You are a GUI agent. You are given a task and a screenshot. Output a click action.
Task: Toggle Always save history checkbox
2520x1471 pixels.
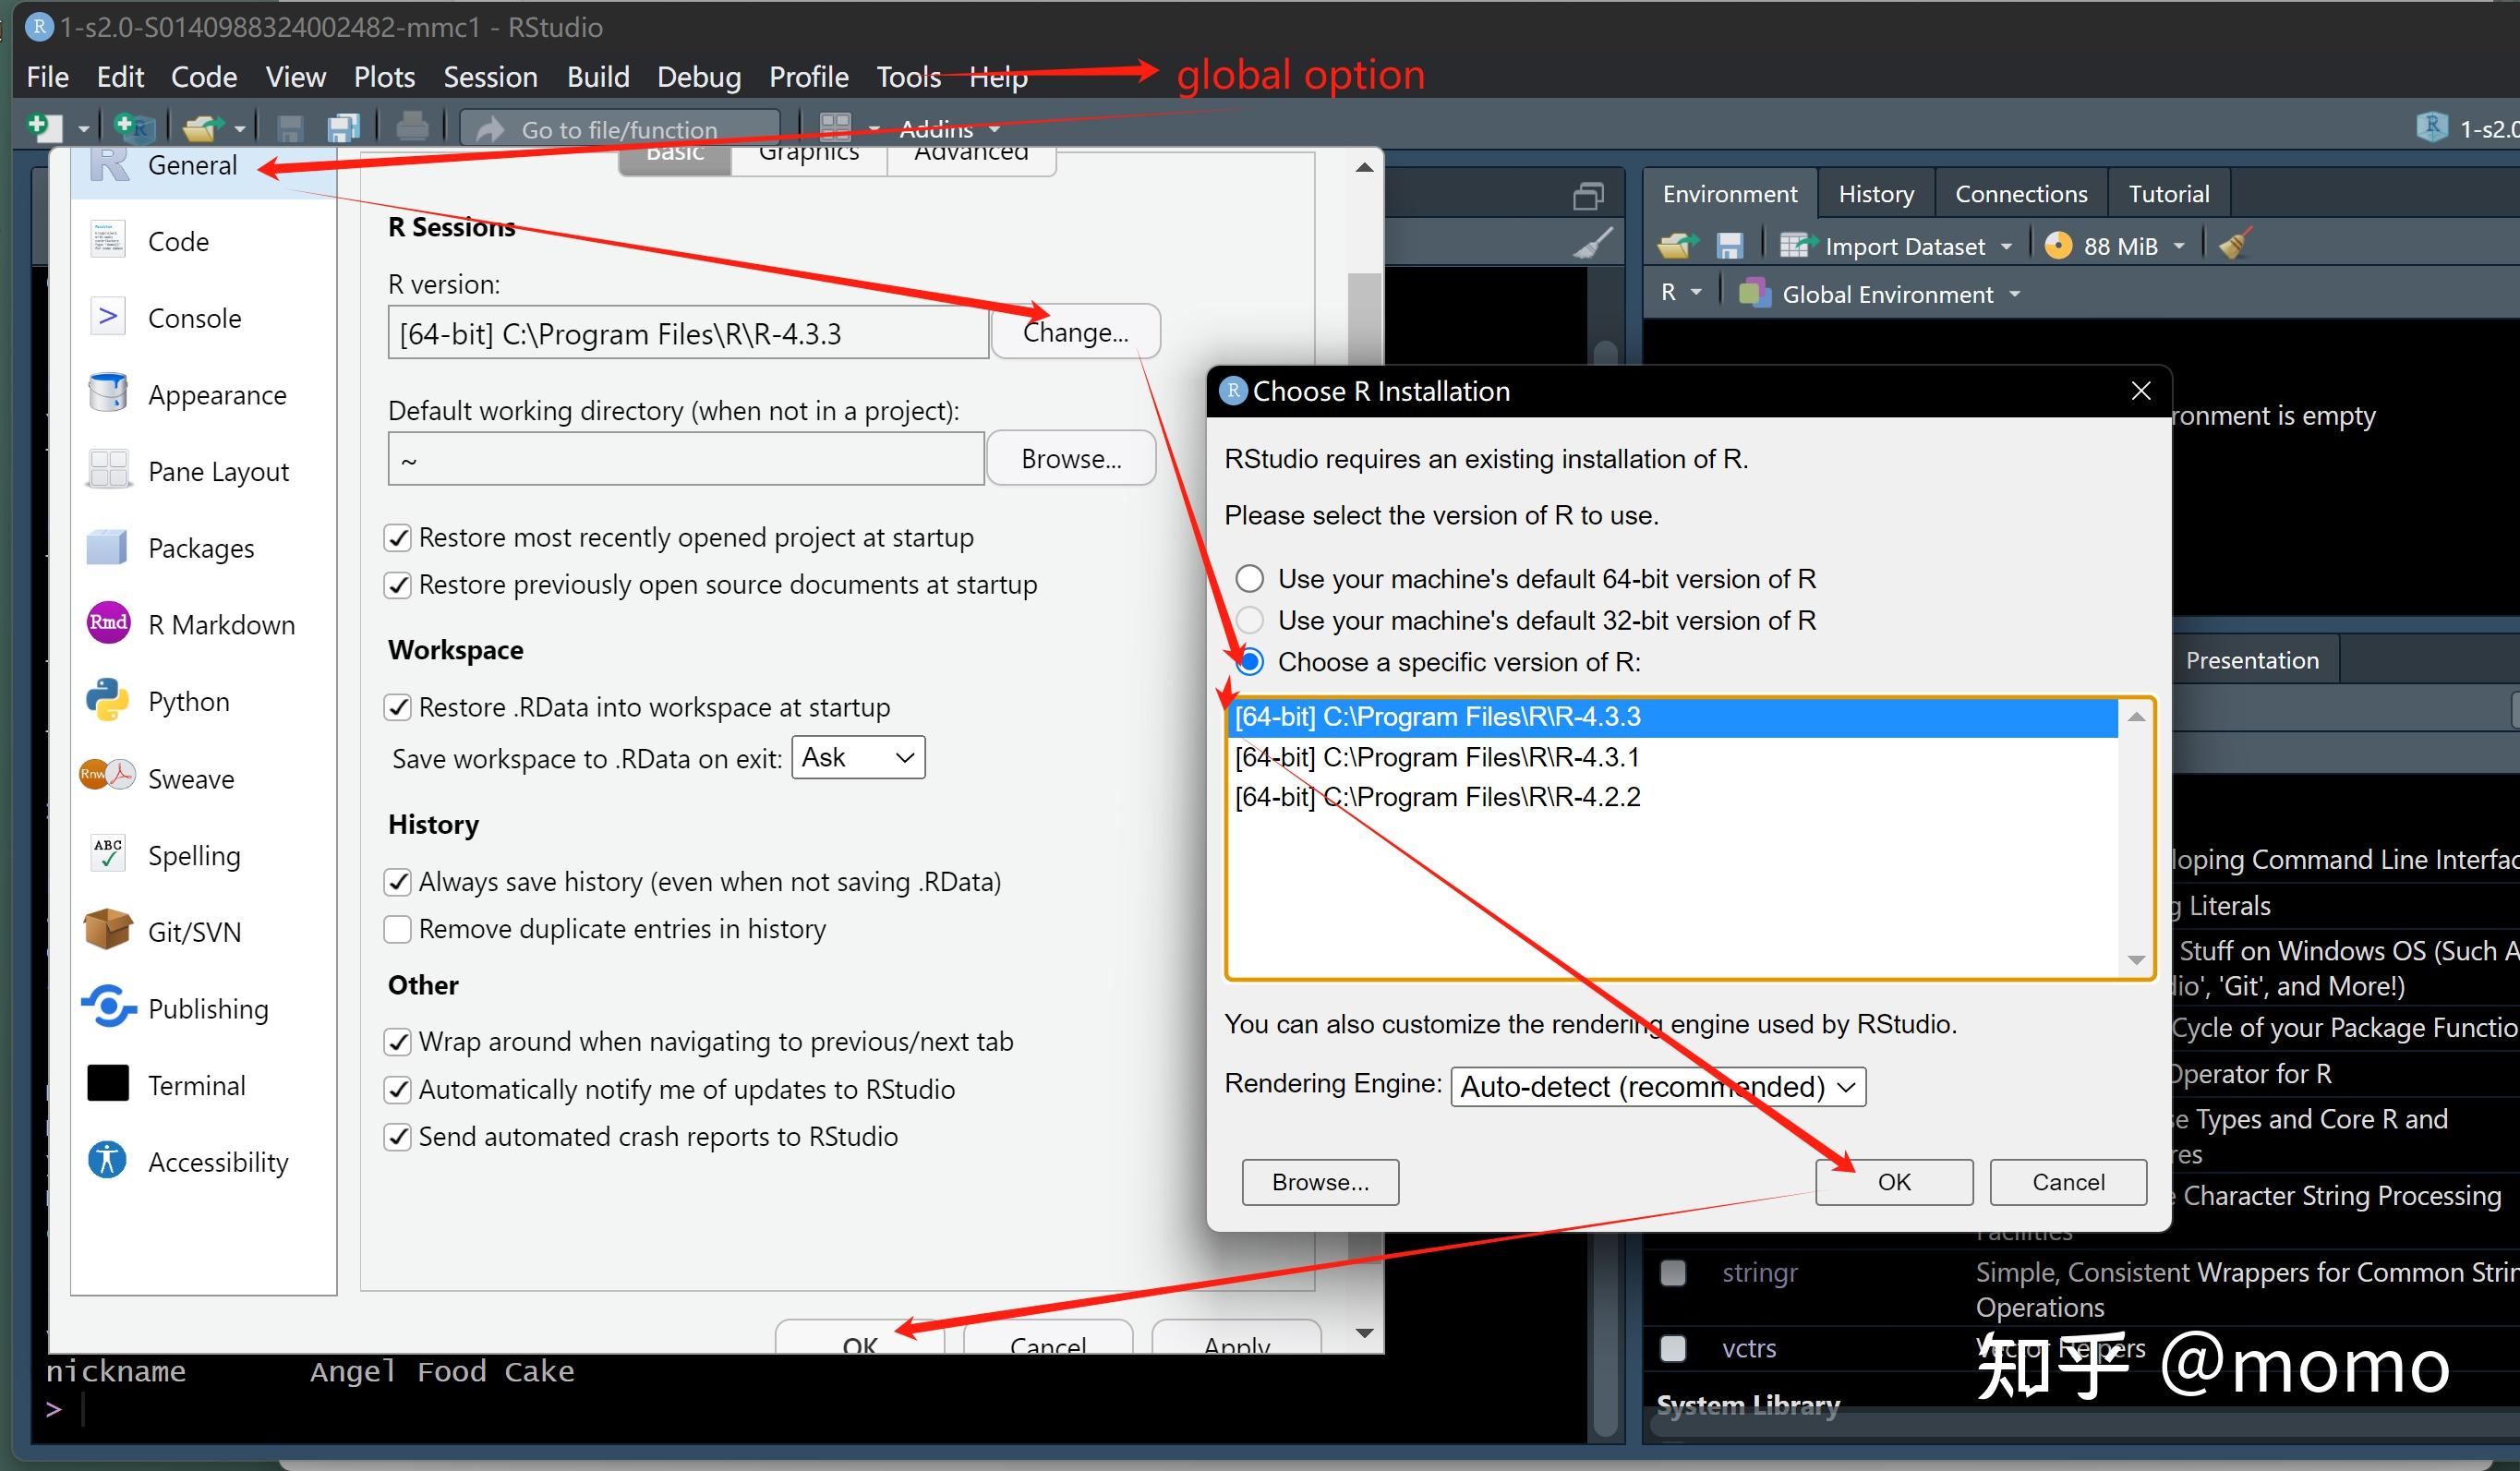(x=398, y=883)
